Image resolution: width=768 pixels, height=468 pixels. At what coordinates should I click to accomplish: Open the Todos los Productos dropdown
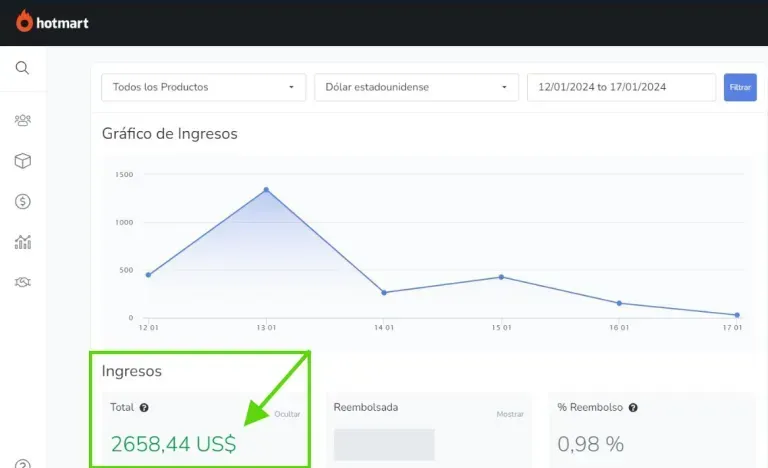(x=203, y=87)
